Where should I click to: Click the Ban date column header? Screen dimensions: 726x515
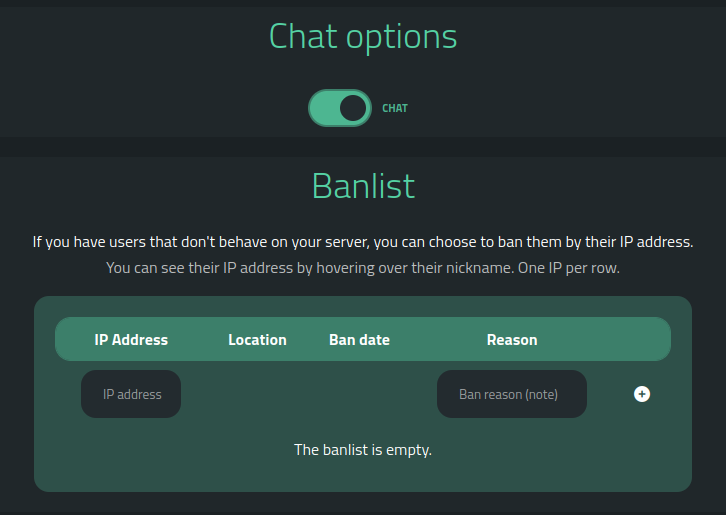(x=359, y=340)
